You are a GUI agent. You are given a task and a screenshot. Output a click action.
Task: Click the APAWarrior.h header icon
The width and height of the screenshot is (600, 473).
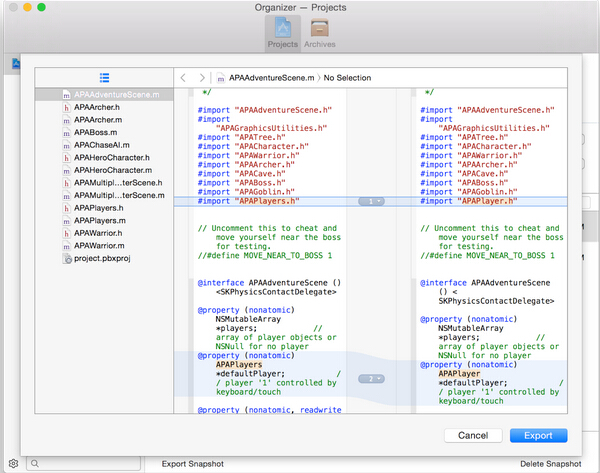[x=66, y=232]
